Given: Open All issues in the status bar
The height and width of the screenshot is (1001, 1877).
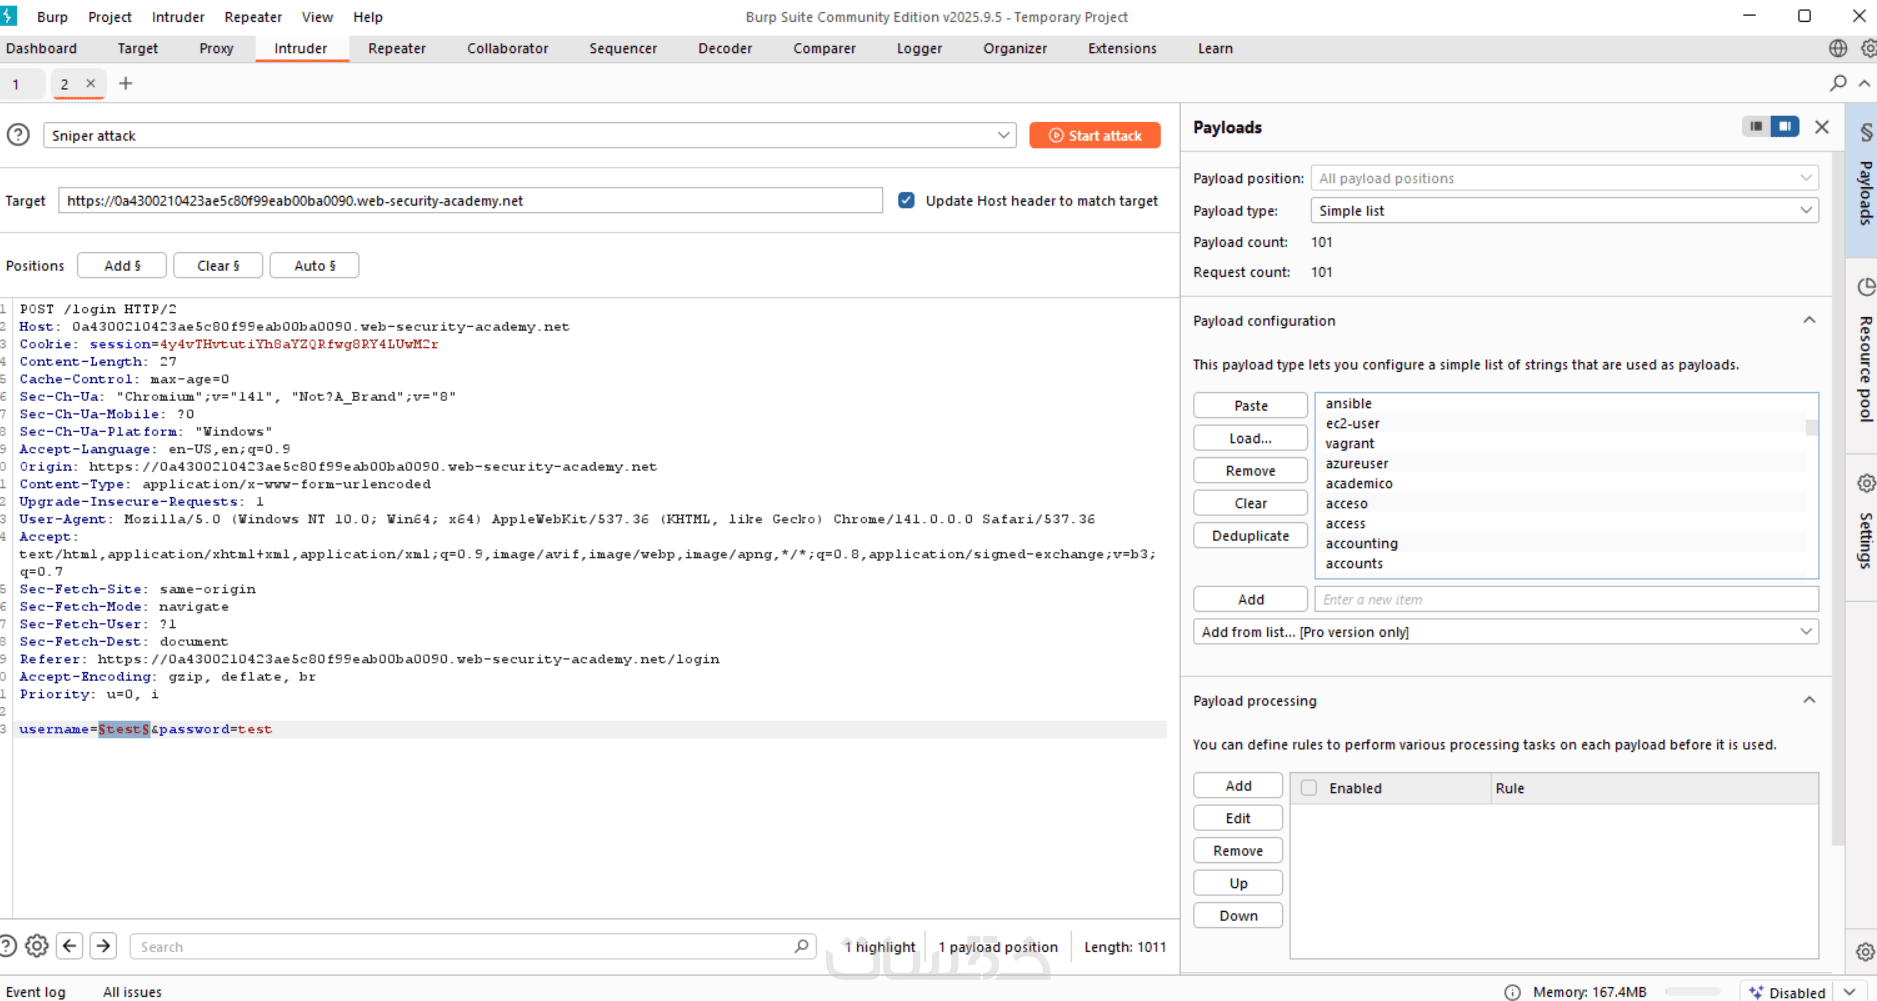Looking at the screenshot, I should [x=132, y=992].
